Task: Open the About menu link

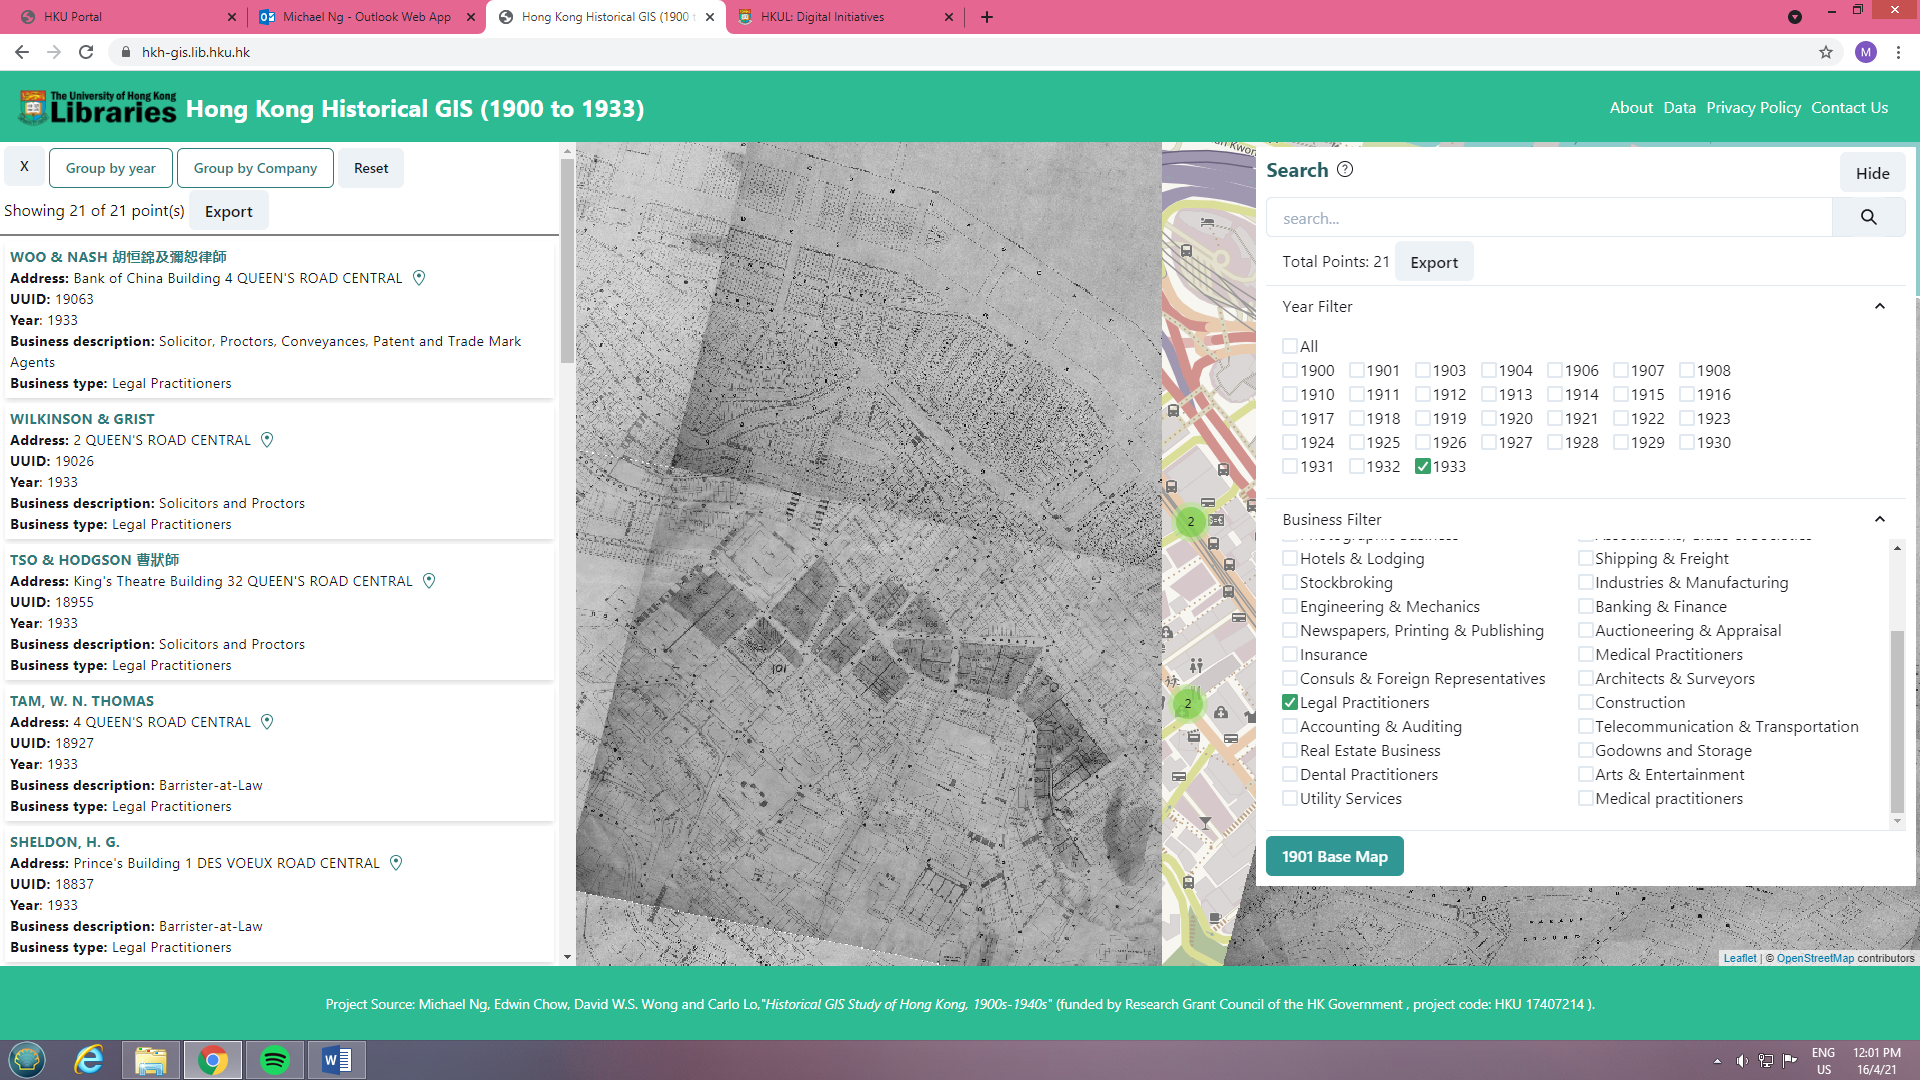Action: (x=1630, y=108)
